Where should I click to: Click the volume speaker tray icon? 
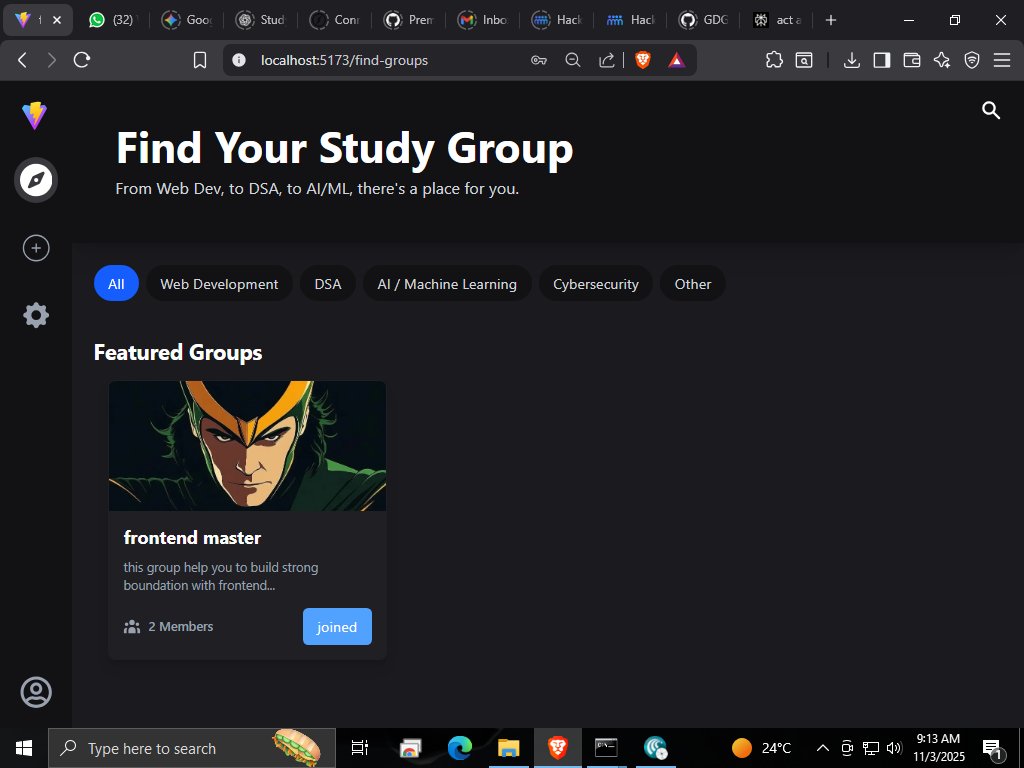(895, 748)
